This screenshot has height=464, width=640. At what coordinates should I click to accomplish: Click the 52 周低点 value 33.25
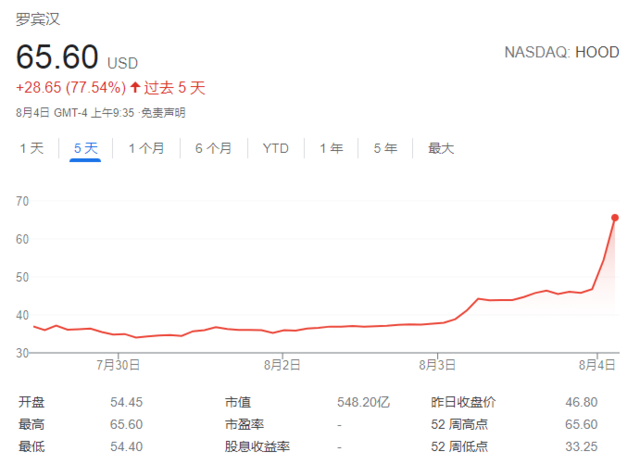(x=581, y=446)
